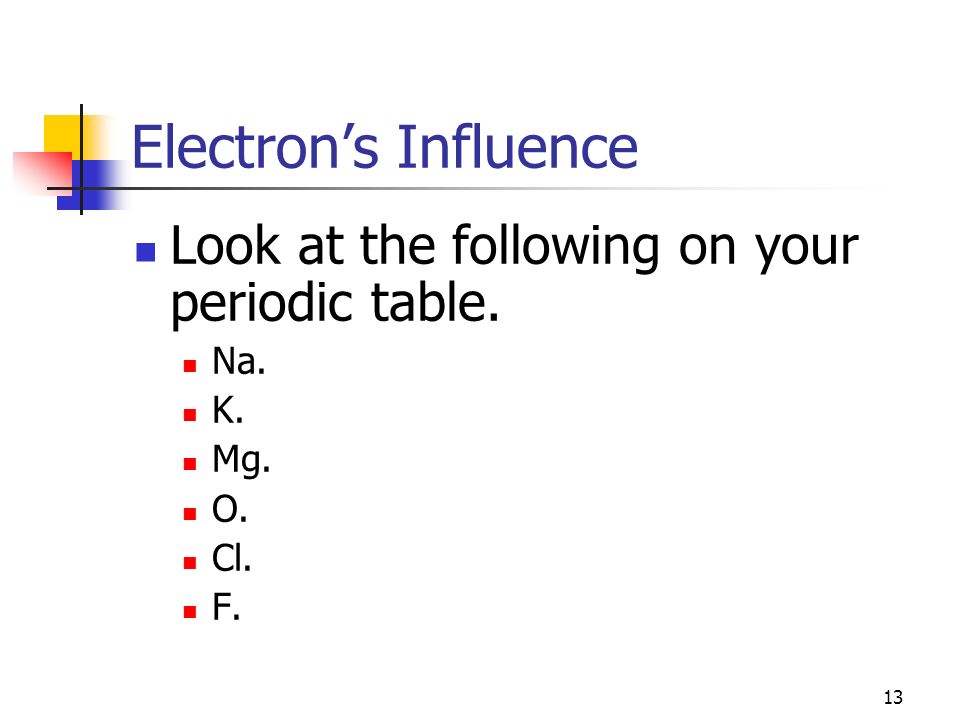960x720 pixels.
Task: Click the red bullet next to F
Action: 190,611
